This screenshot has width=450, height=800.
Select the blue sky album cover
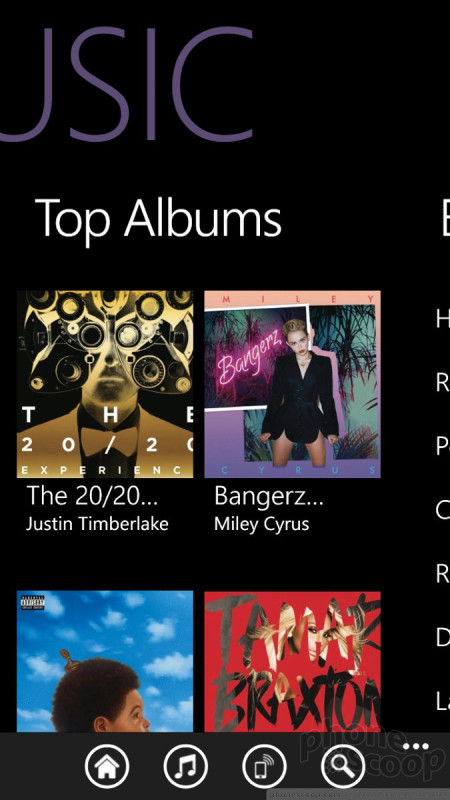tap(105, 662)
